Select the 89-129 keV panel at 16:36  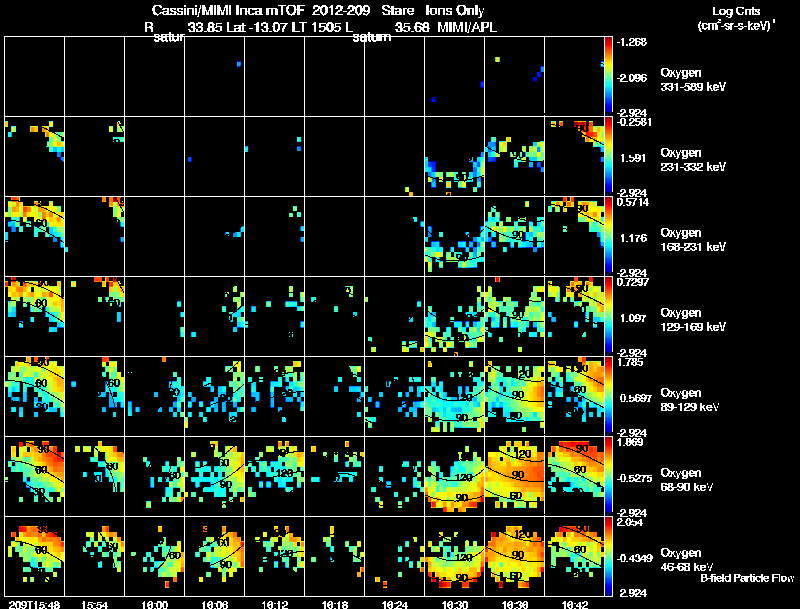tap(514, 396)
